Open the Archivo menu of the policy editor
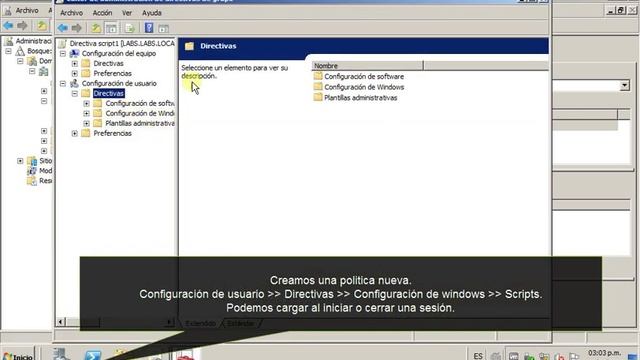 click(71, 13)
